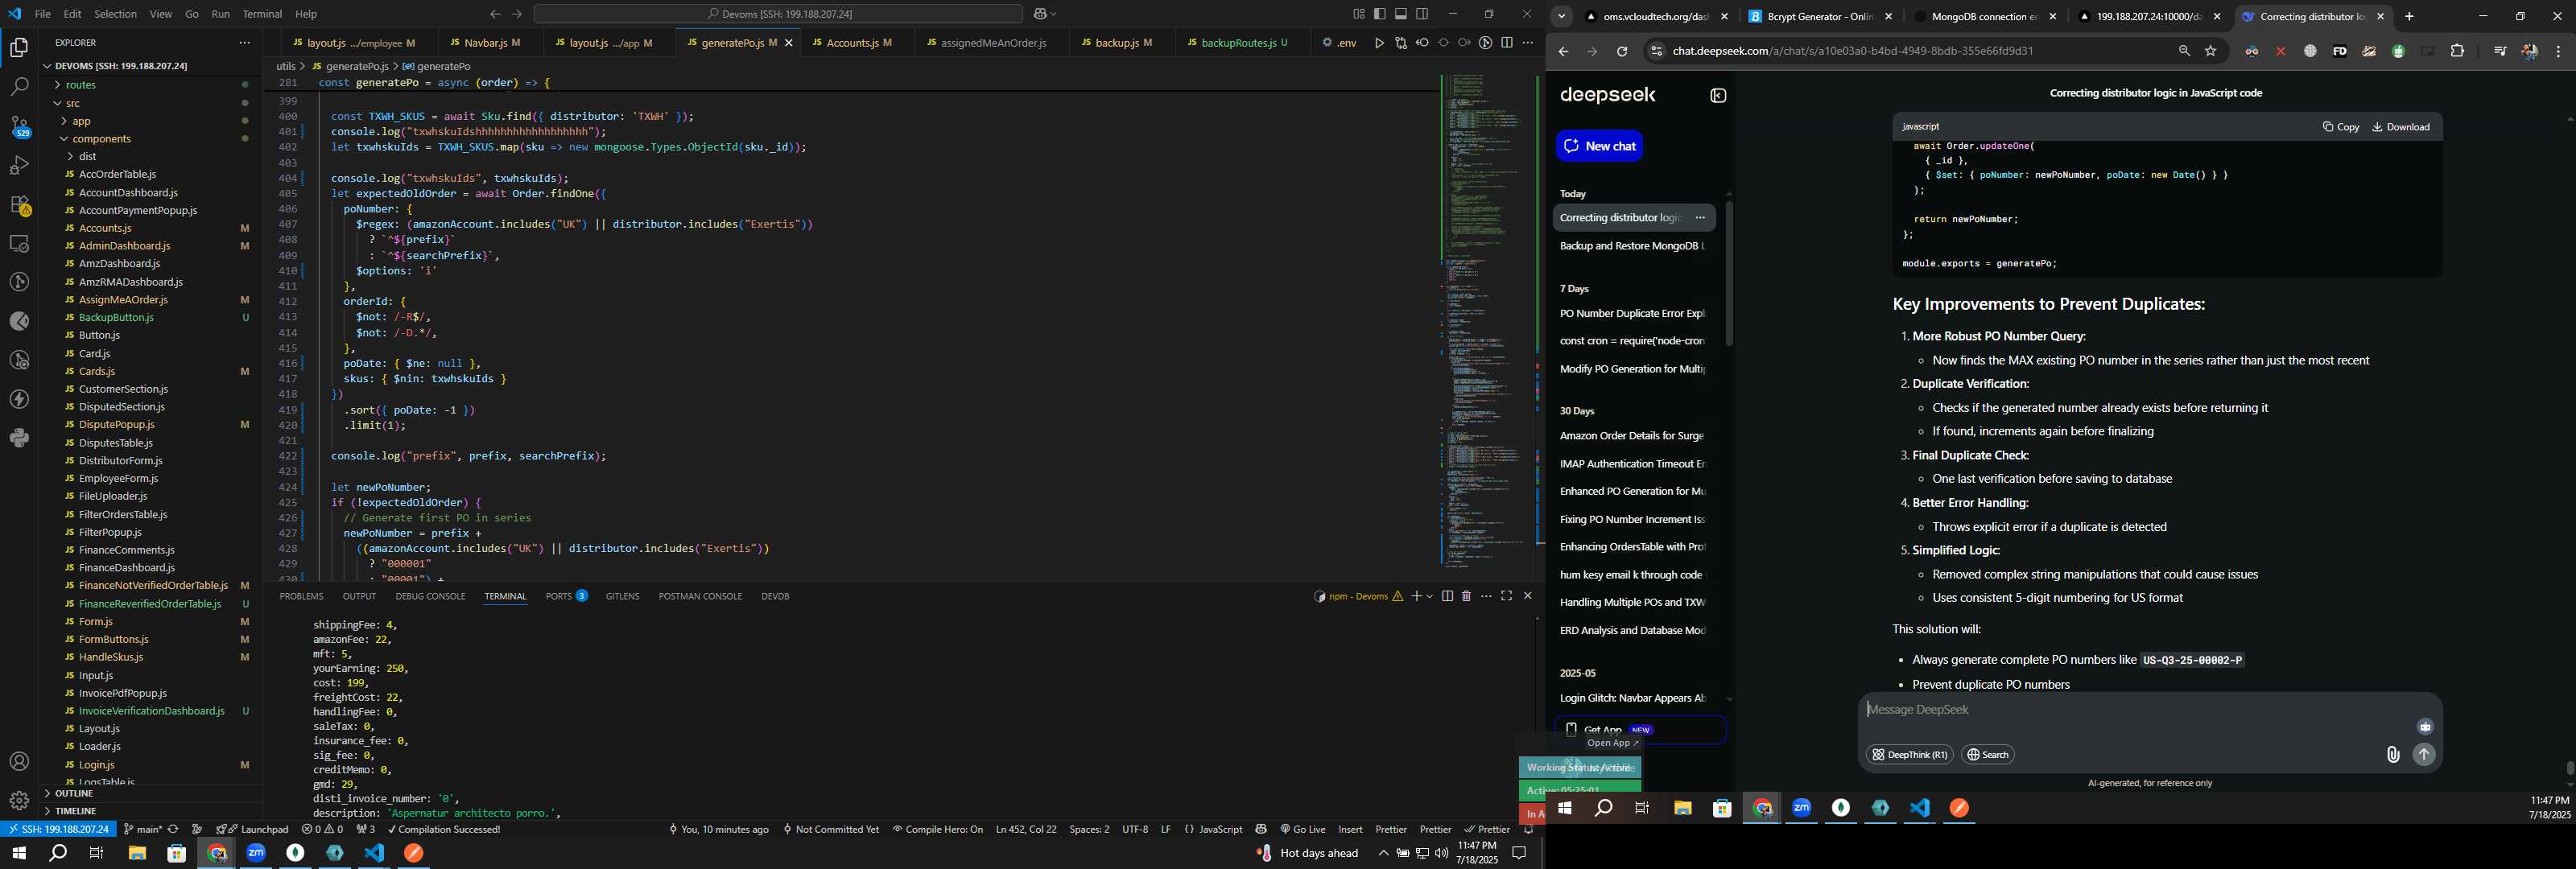Toggle the primary side bar layout button

pos(1379,14)
